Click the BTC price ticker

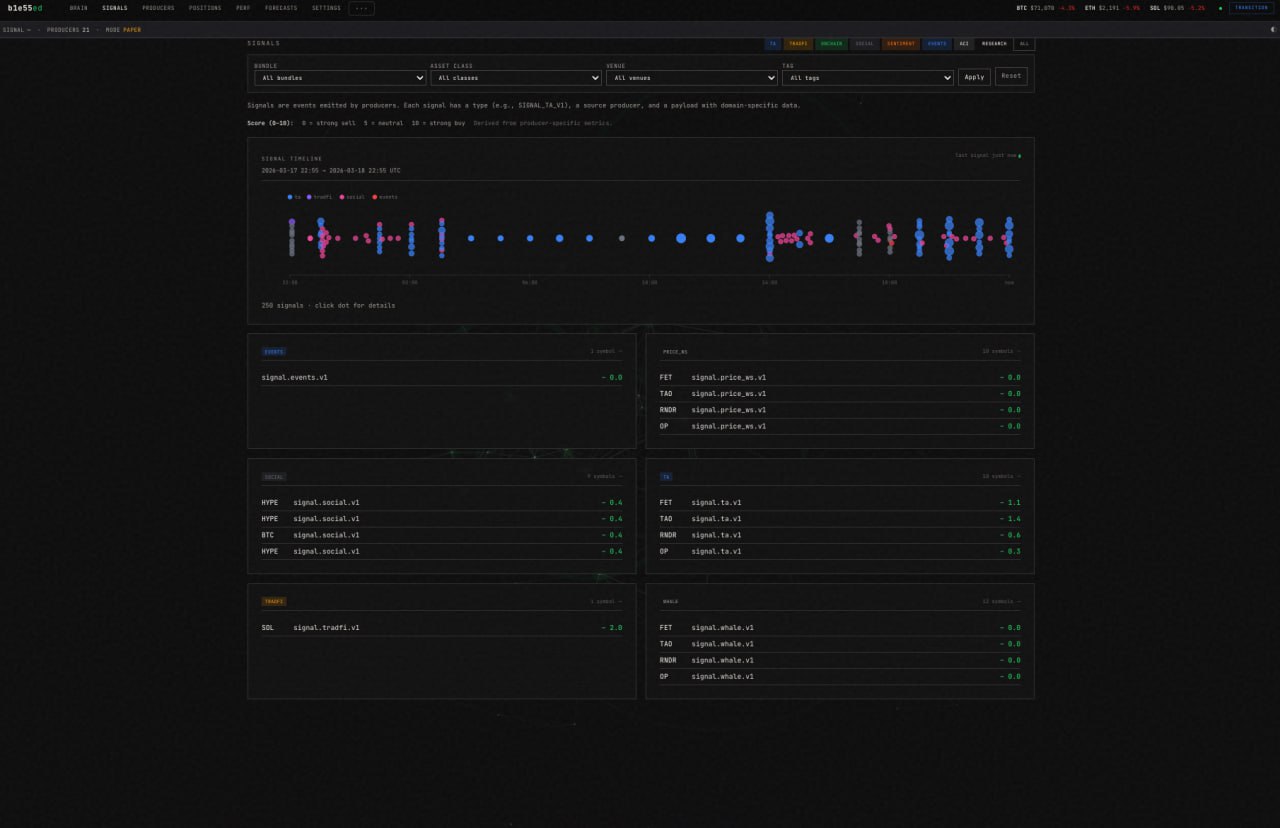tap(1046, 8)
